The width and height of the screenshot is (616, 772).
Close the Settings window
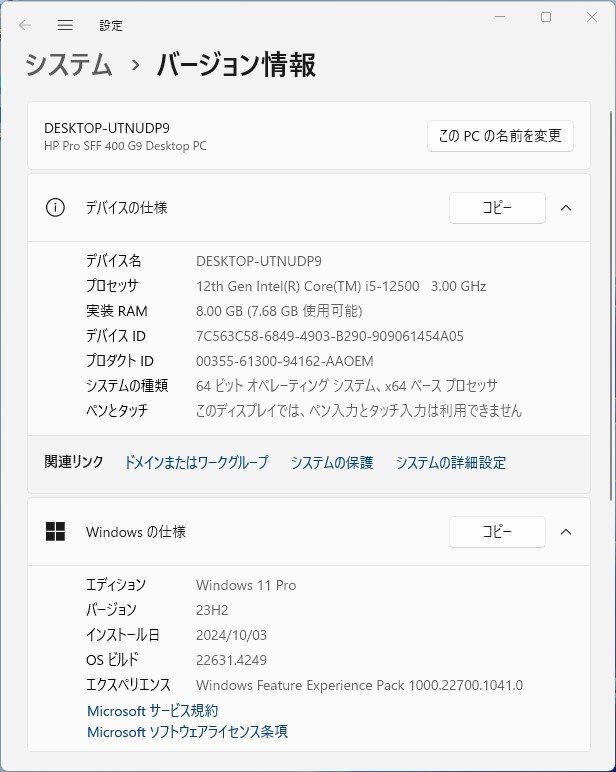point(592,17)
